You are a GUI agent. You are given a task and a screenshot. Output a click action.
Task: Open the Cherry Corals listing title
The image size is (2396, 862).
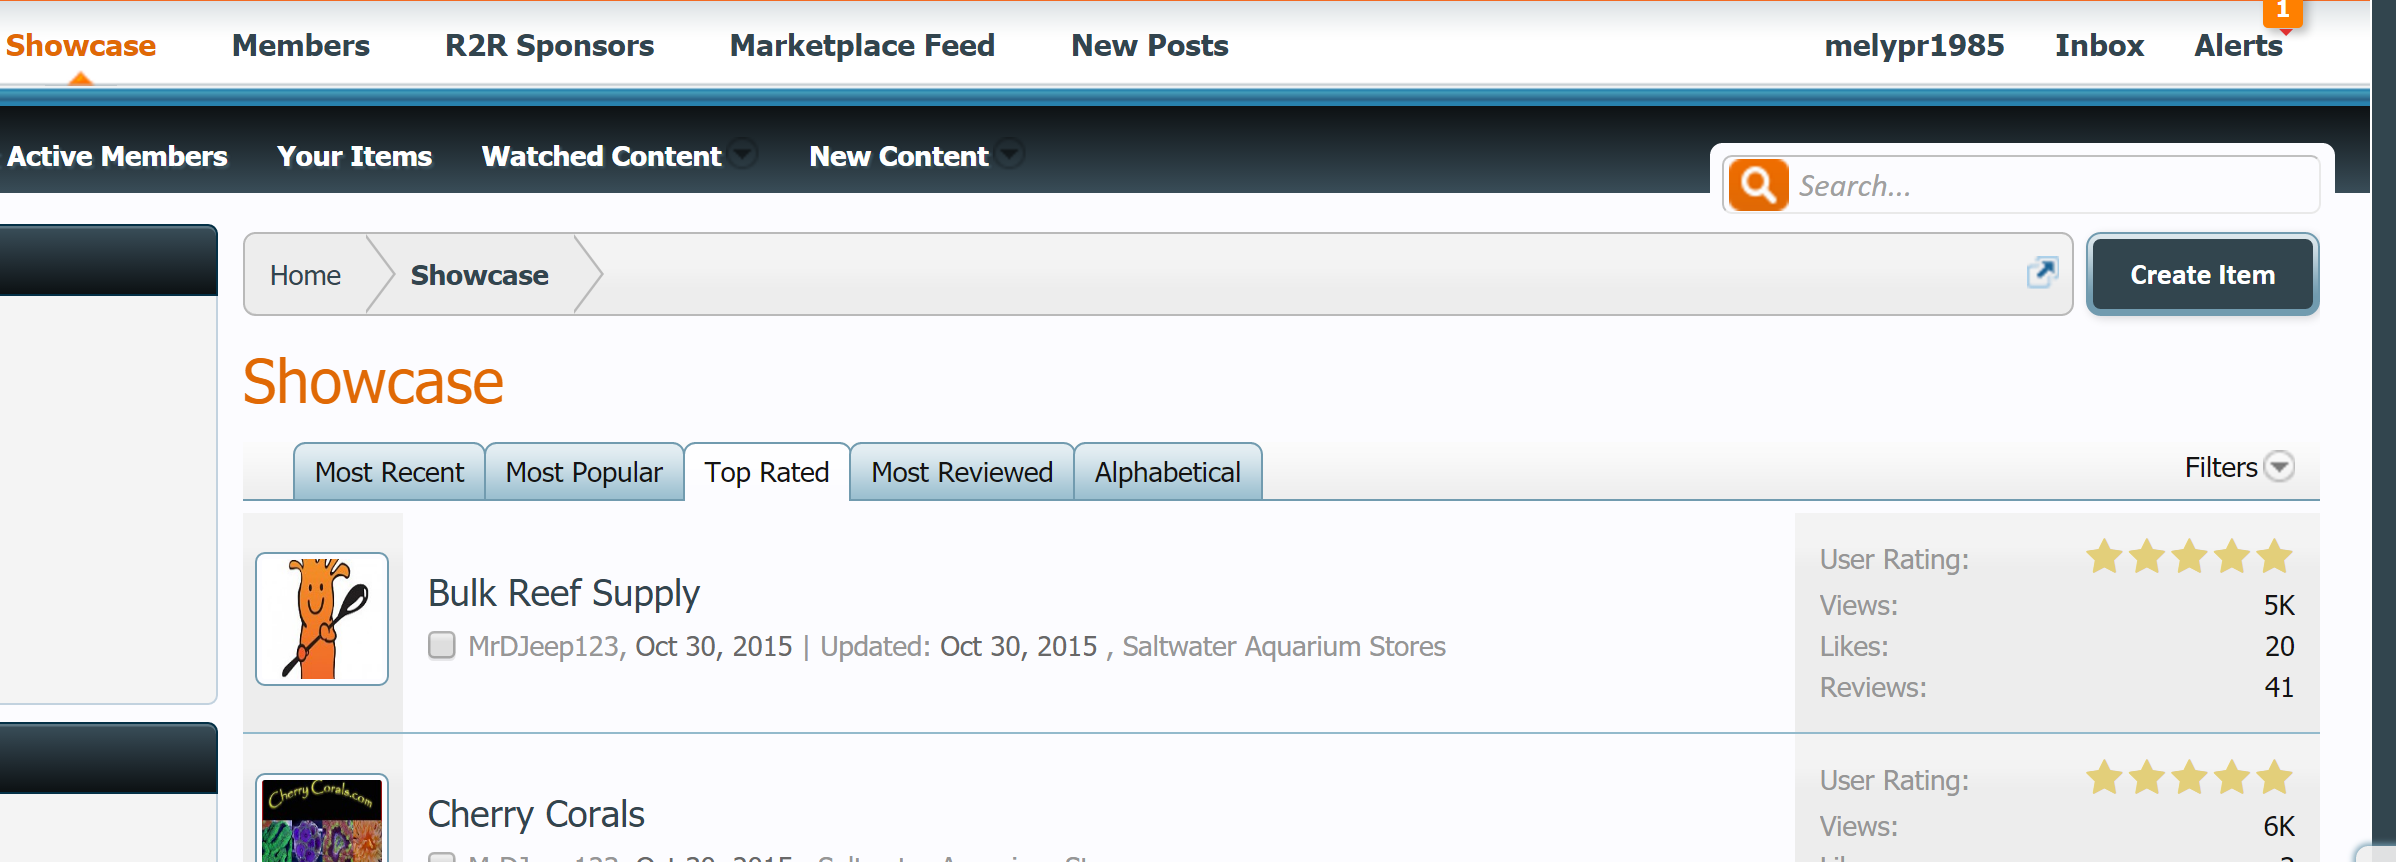coord(536,814)
